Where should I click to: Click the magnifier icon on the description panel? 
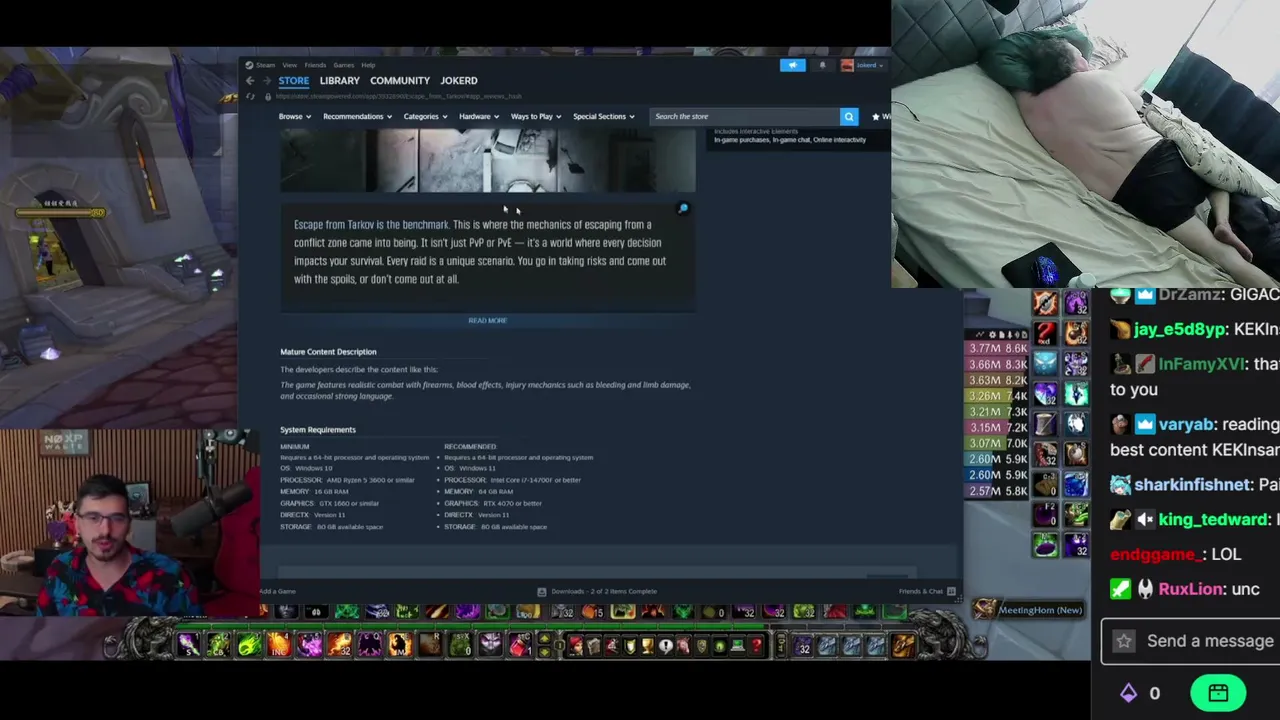[x=683, y=209]
